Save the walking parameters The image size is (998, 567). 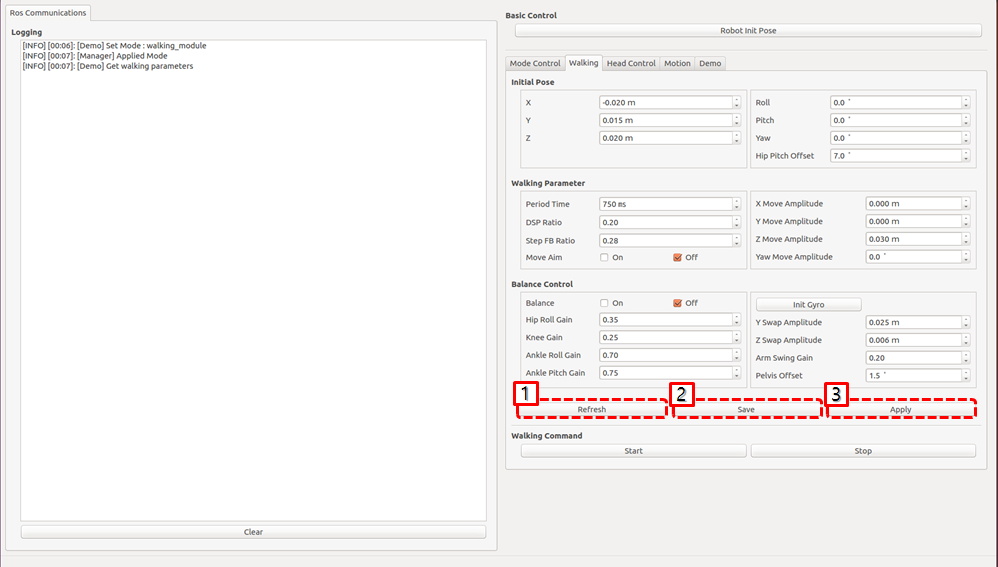click(x=746, y=409)
